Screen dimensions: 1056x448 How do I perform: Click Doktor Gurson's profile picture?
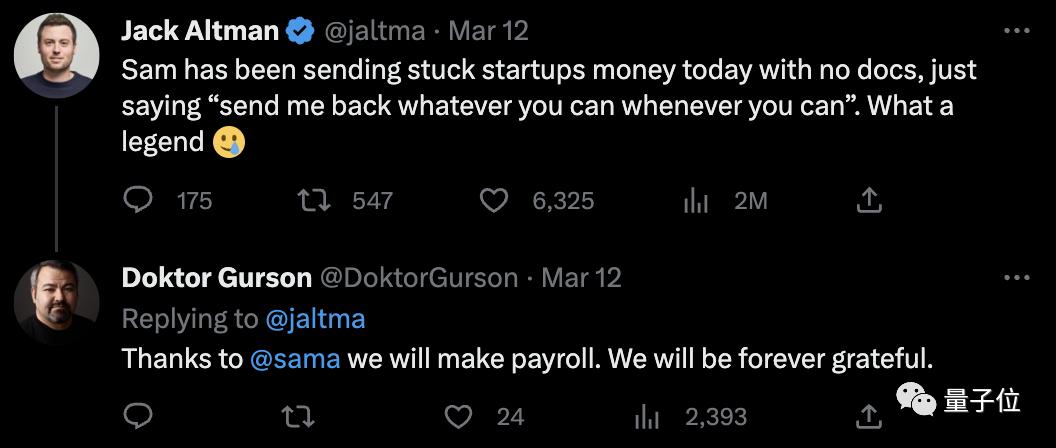click(x=57, y=302)
